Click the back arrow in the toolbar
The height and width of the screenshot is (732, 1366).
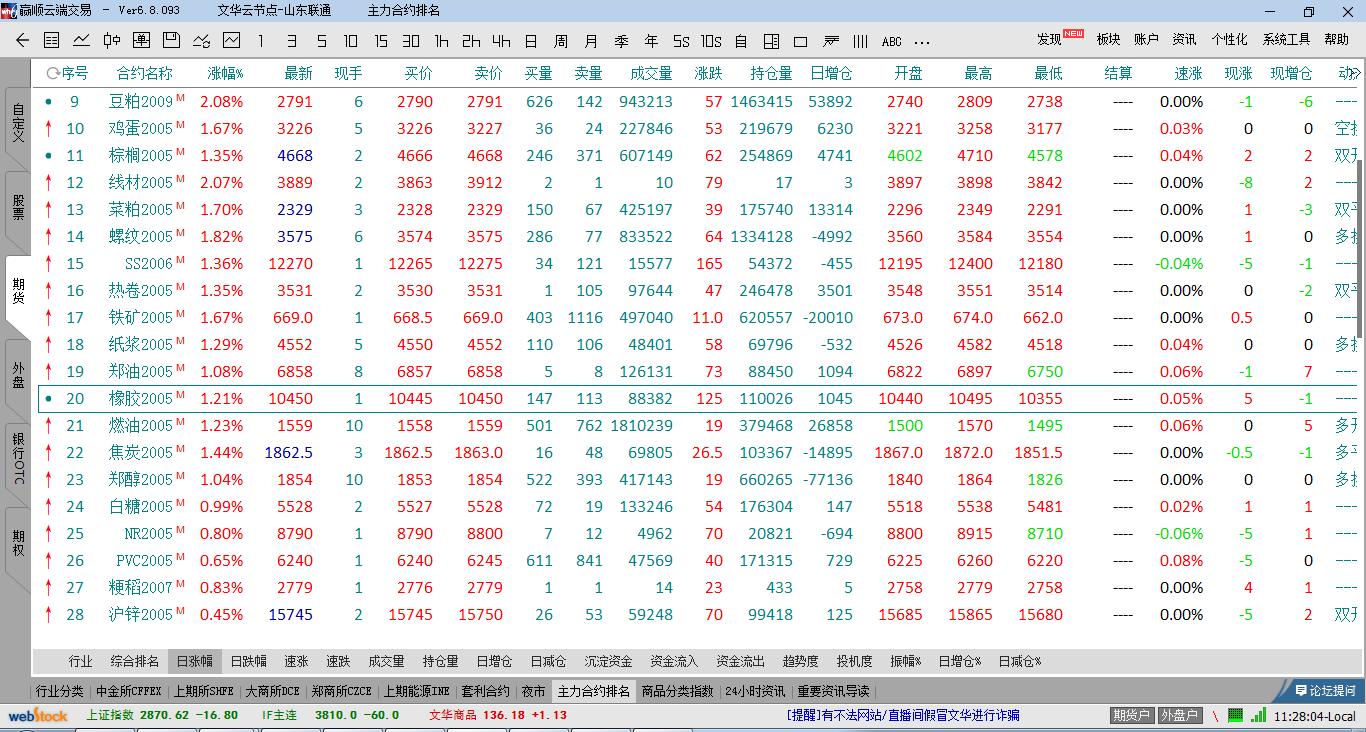point(23,41)
